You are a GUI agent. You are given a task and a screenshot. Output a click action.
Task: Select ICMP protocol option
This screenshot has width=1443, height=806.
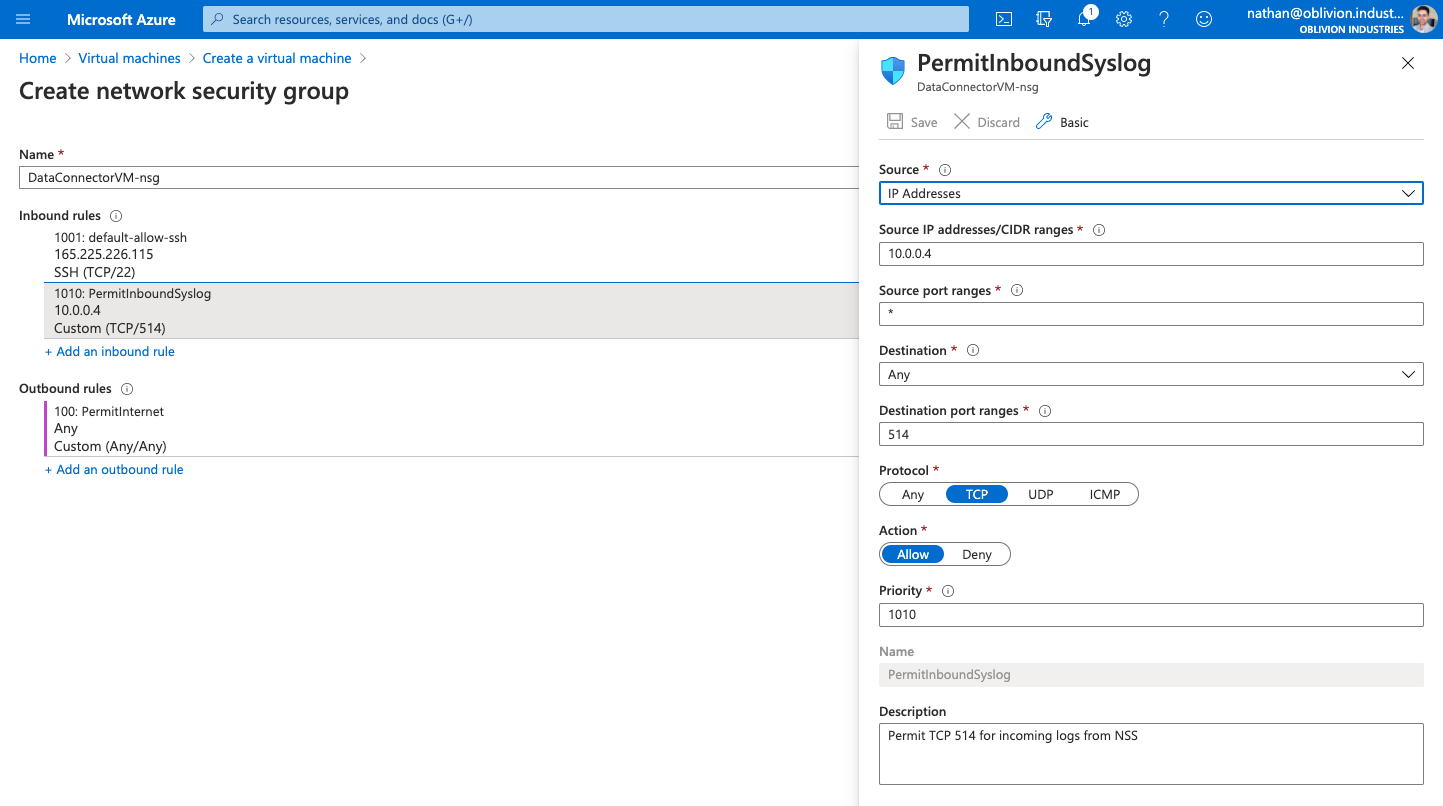[1104, 494]
